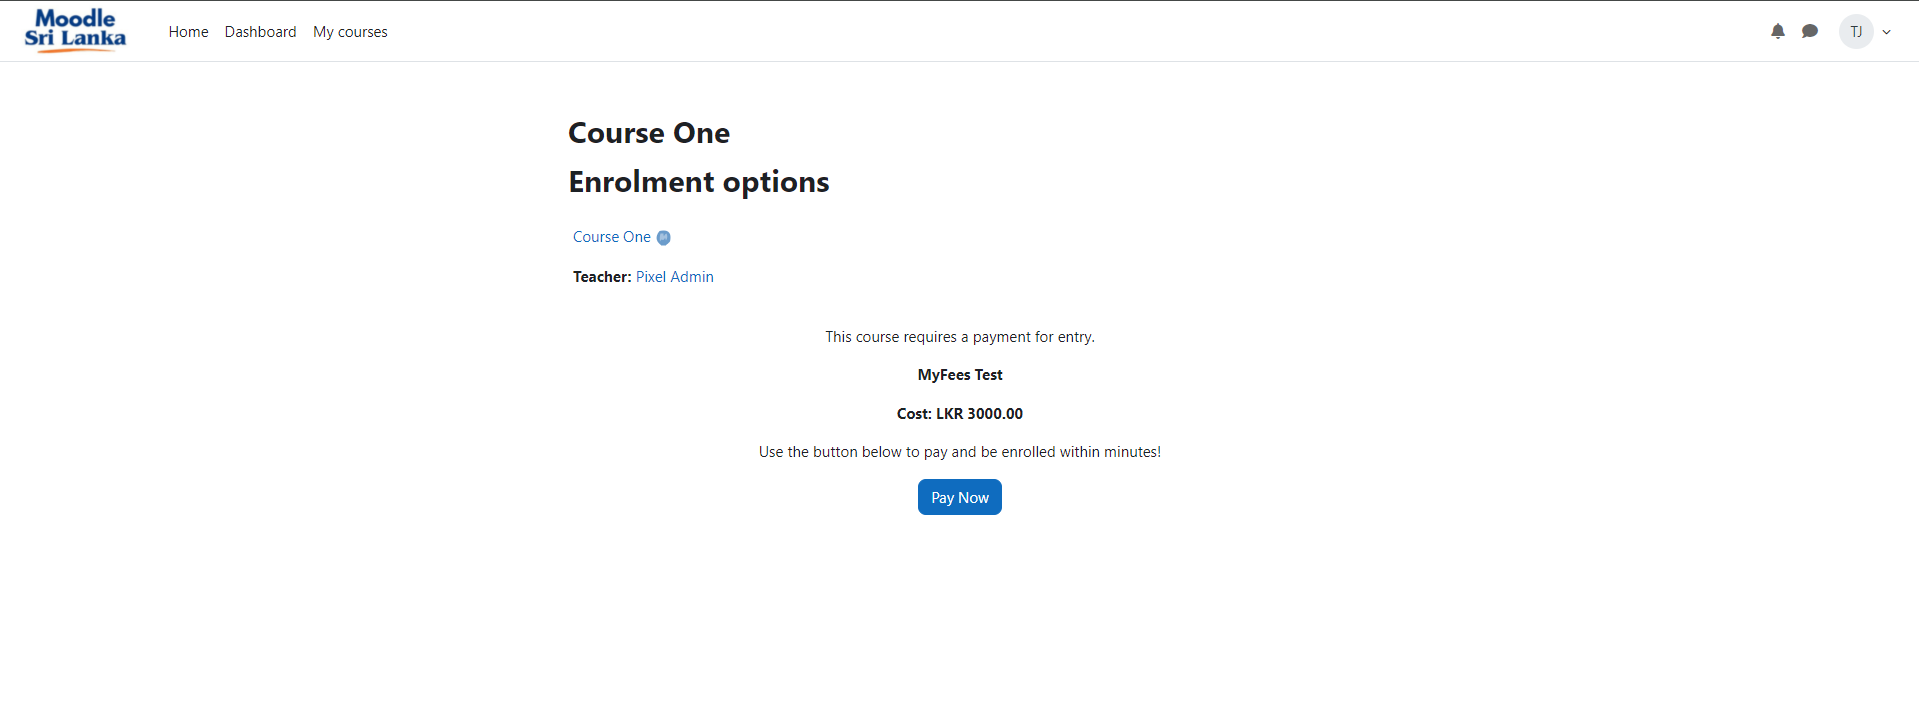Open the Pixel Admin teacher profile link
Image resolution: width=1919 pixels, height=725 pixels.
tap(675, 277)
